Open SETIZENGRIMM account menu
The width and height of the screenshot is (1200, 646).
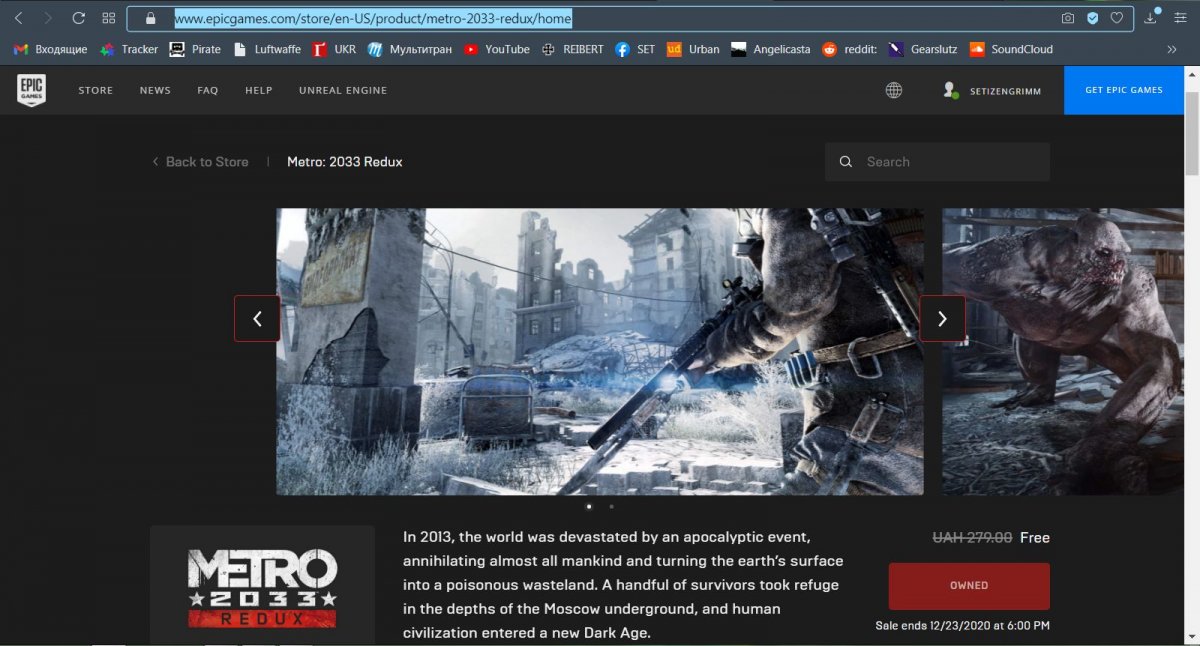[x=991, y=91]
